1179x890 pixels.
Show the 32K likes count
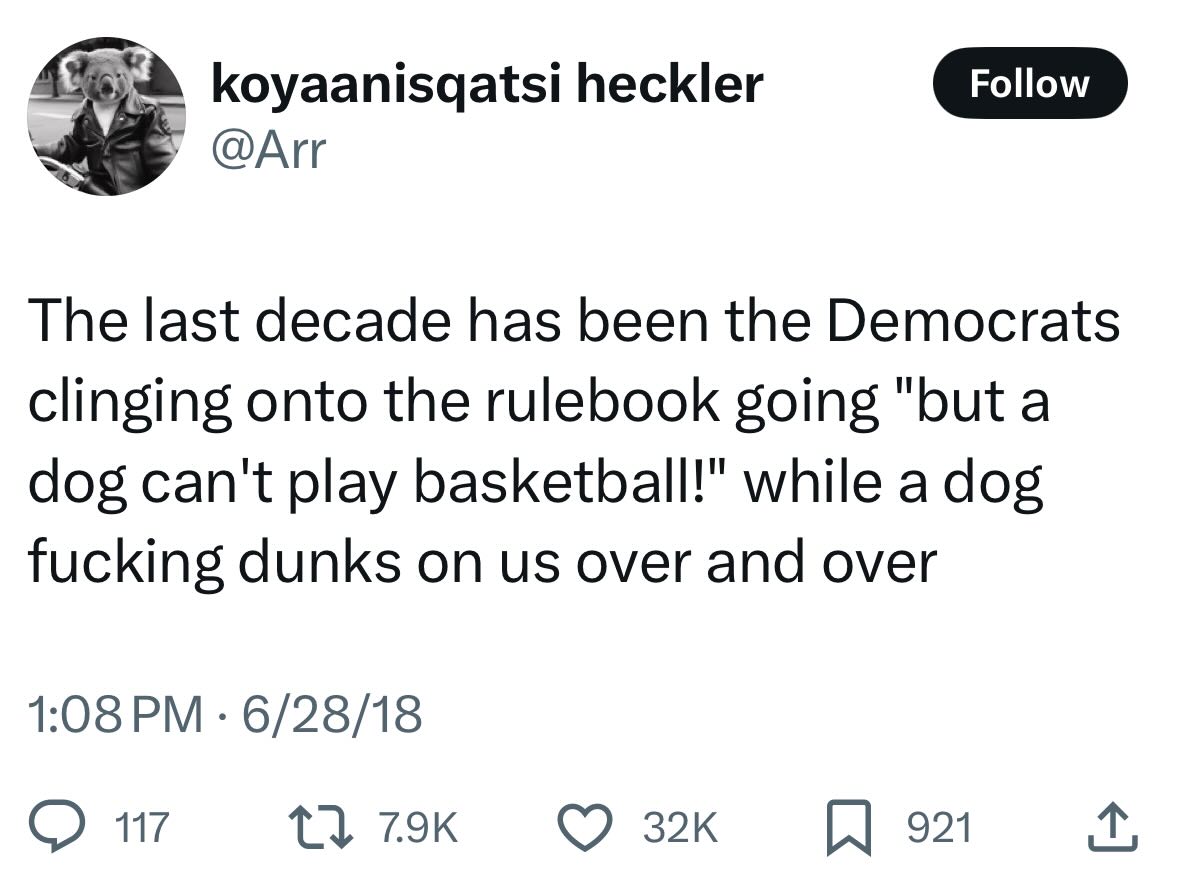[x=679, y=827]
